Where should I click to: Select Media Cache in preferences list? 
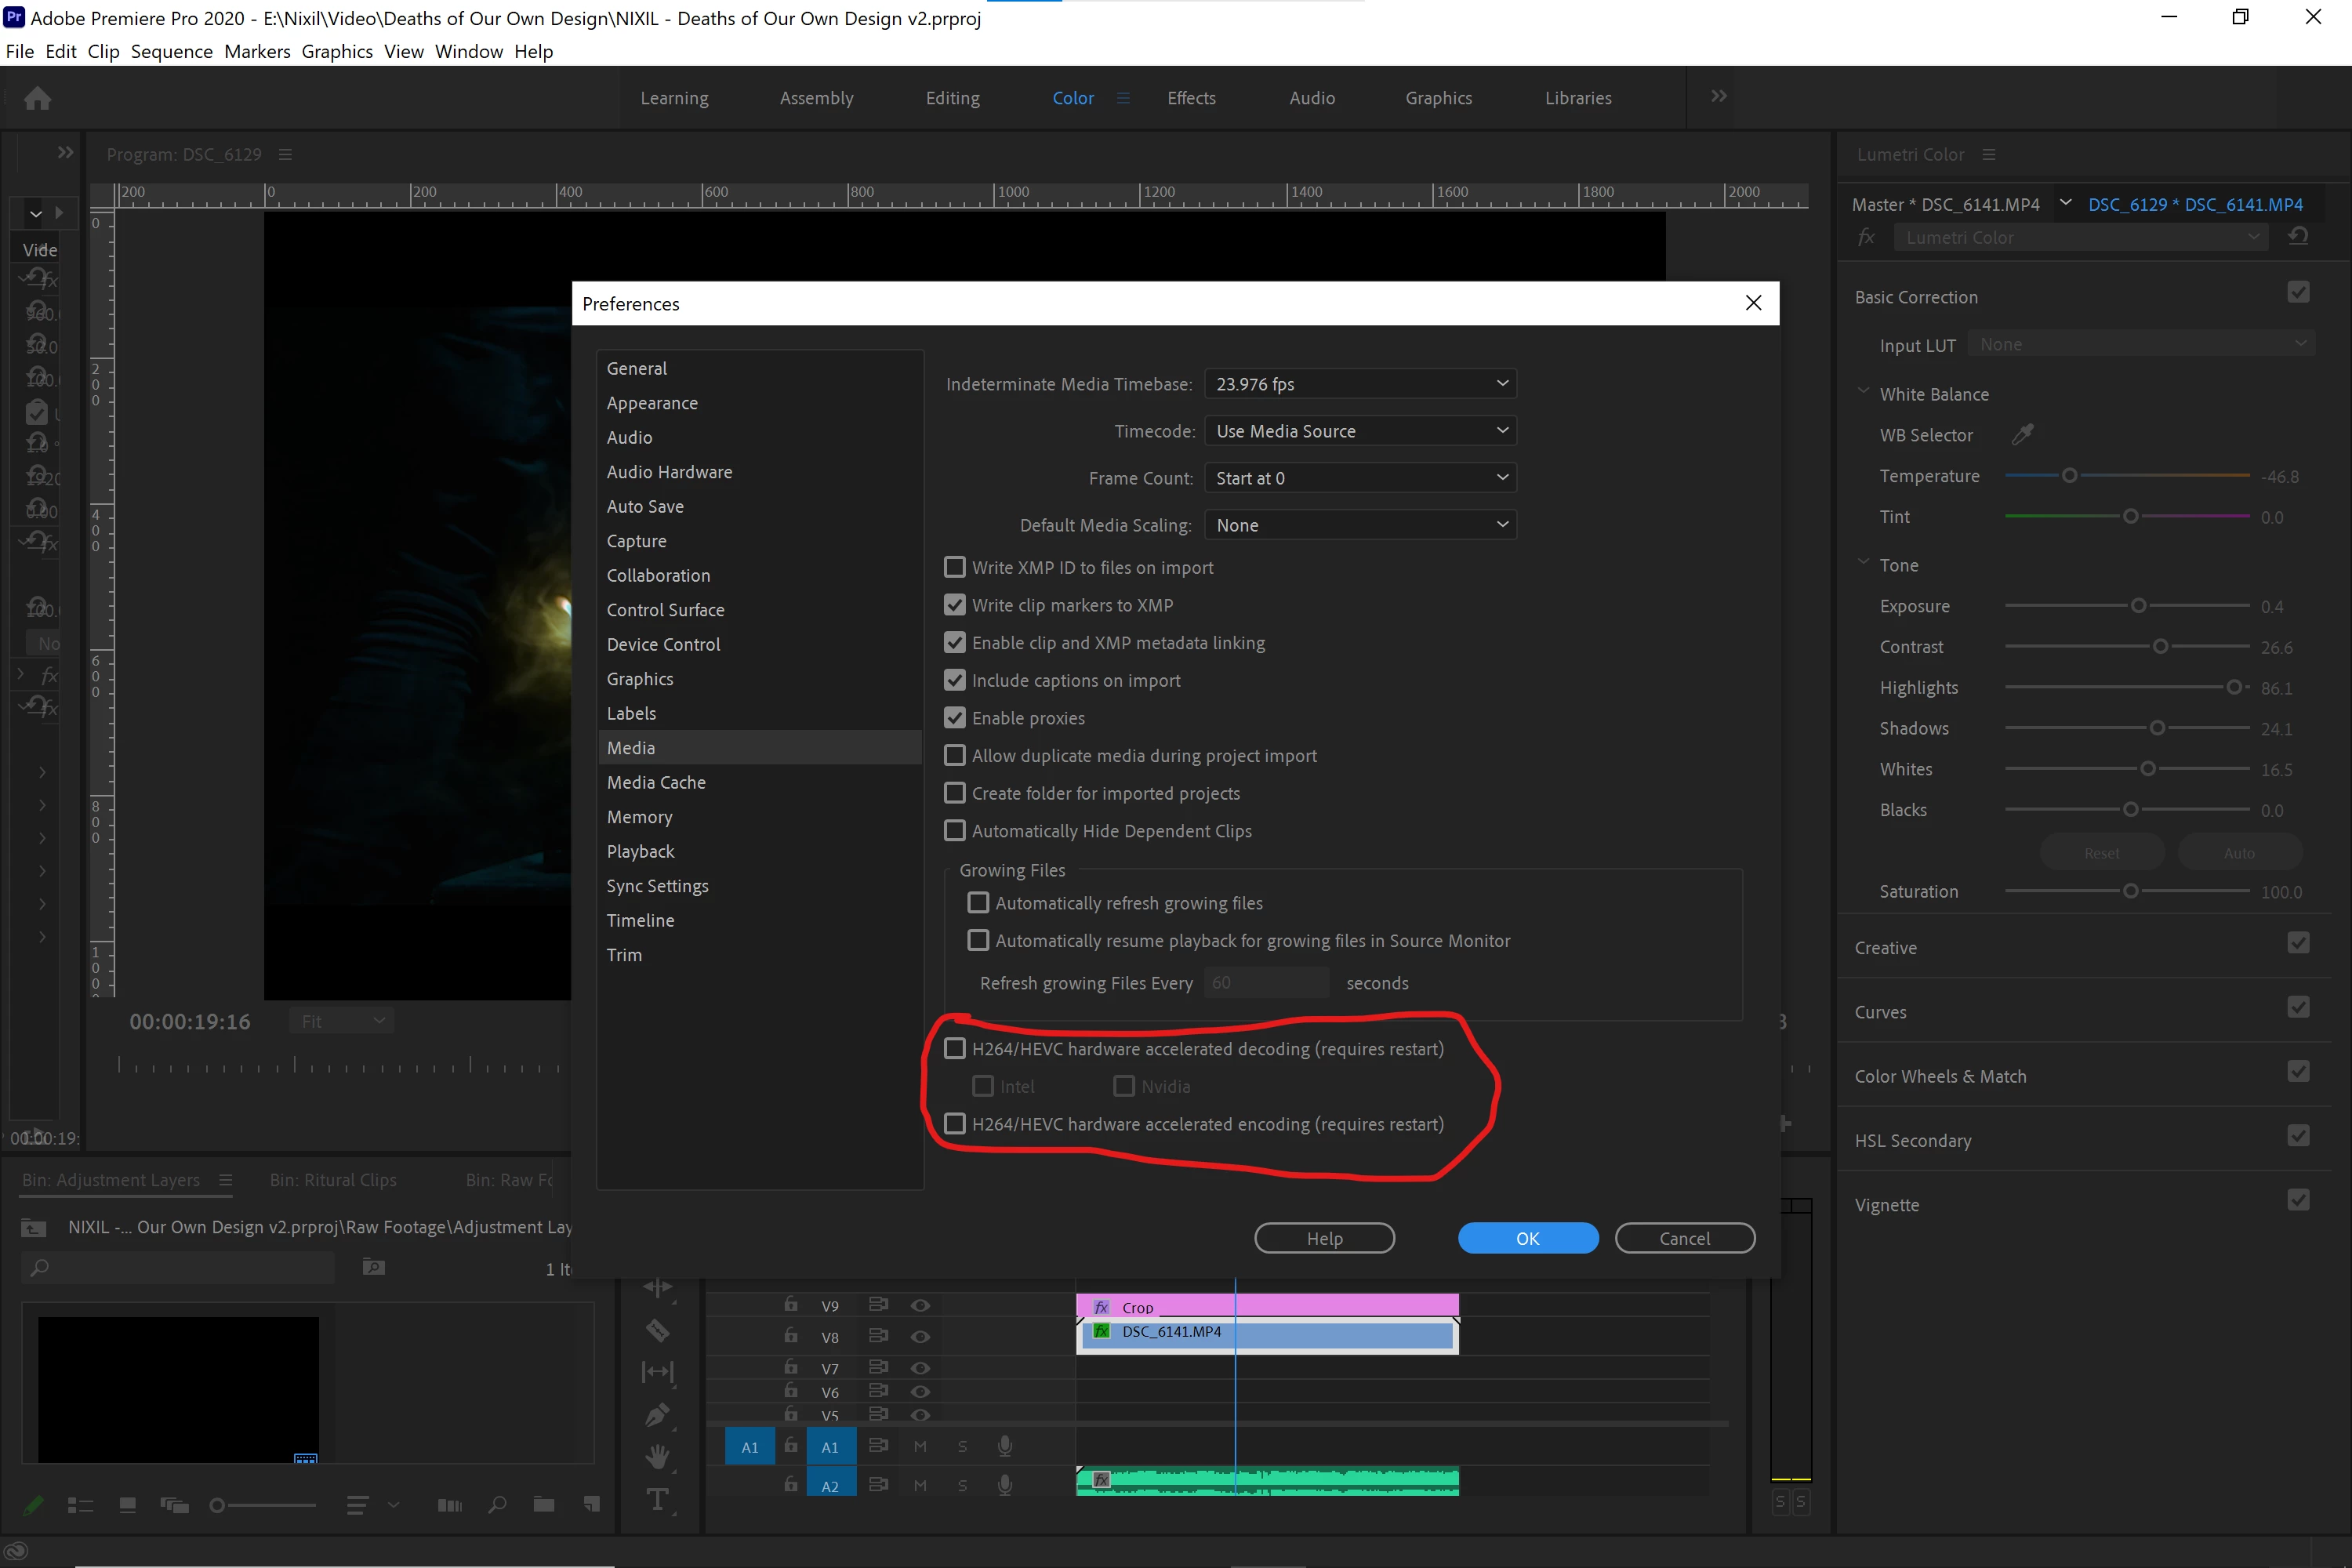pyautogui.click(x=656, y=782)
